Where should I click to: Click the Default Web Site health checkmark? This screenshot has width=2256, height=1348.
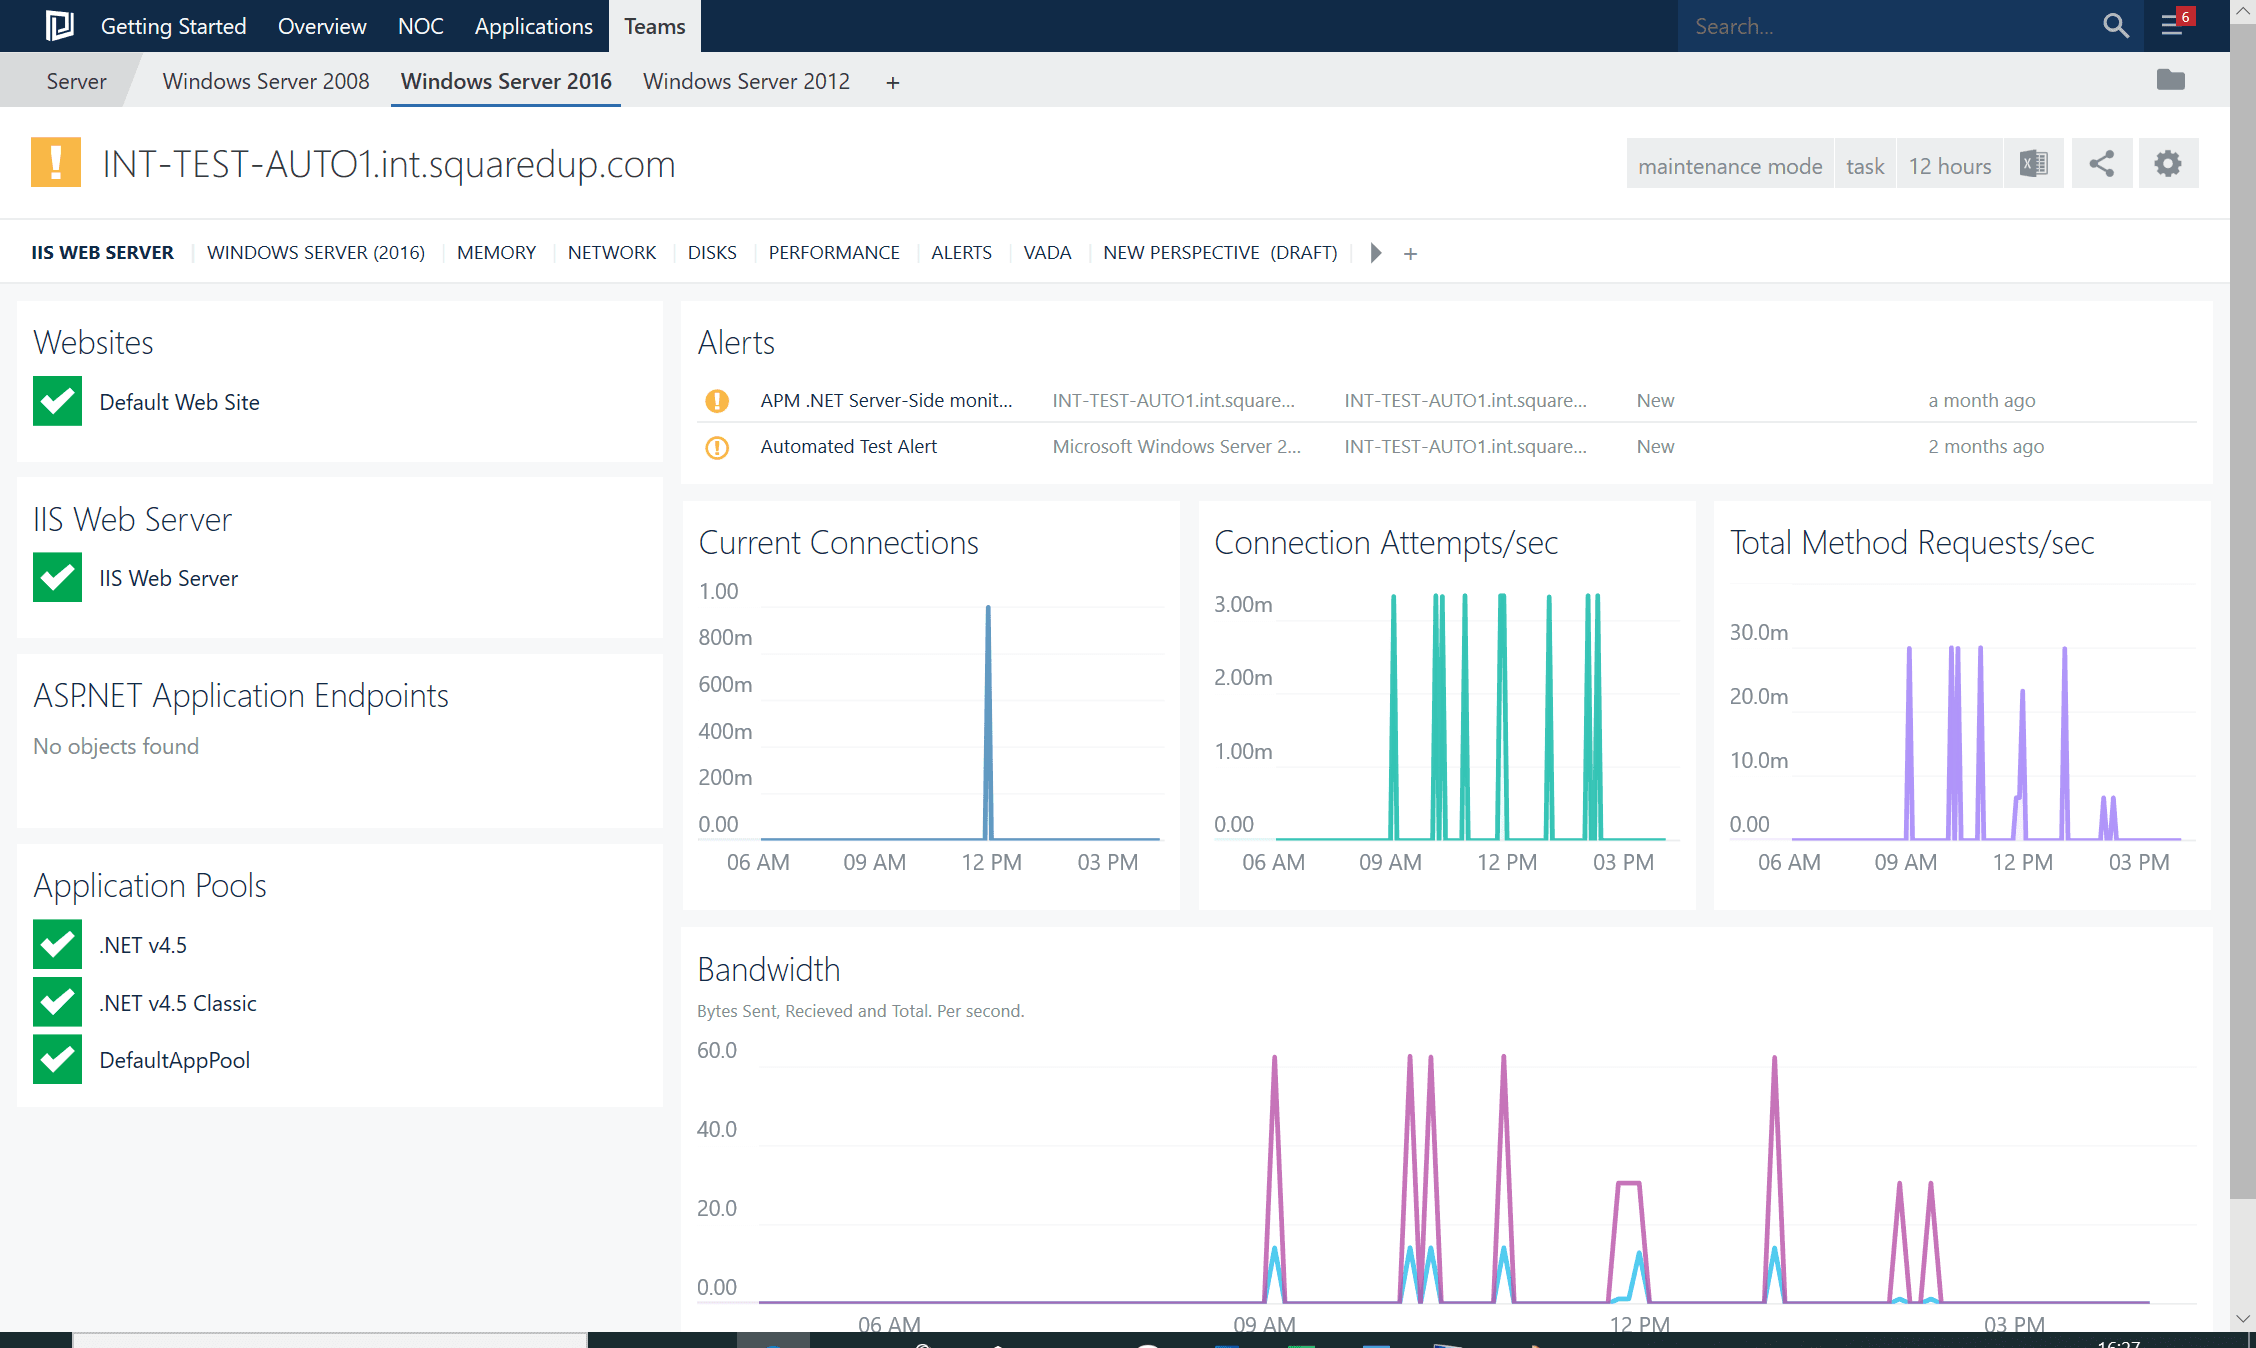(57, 402)
